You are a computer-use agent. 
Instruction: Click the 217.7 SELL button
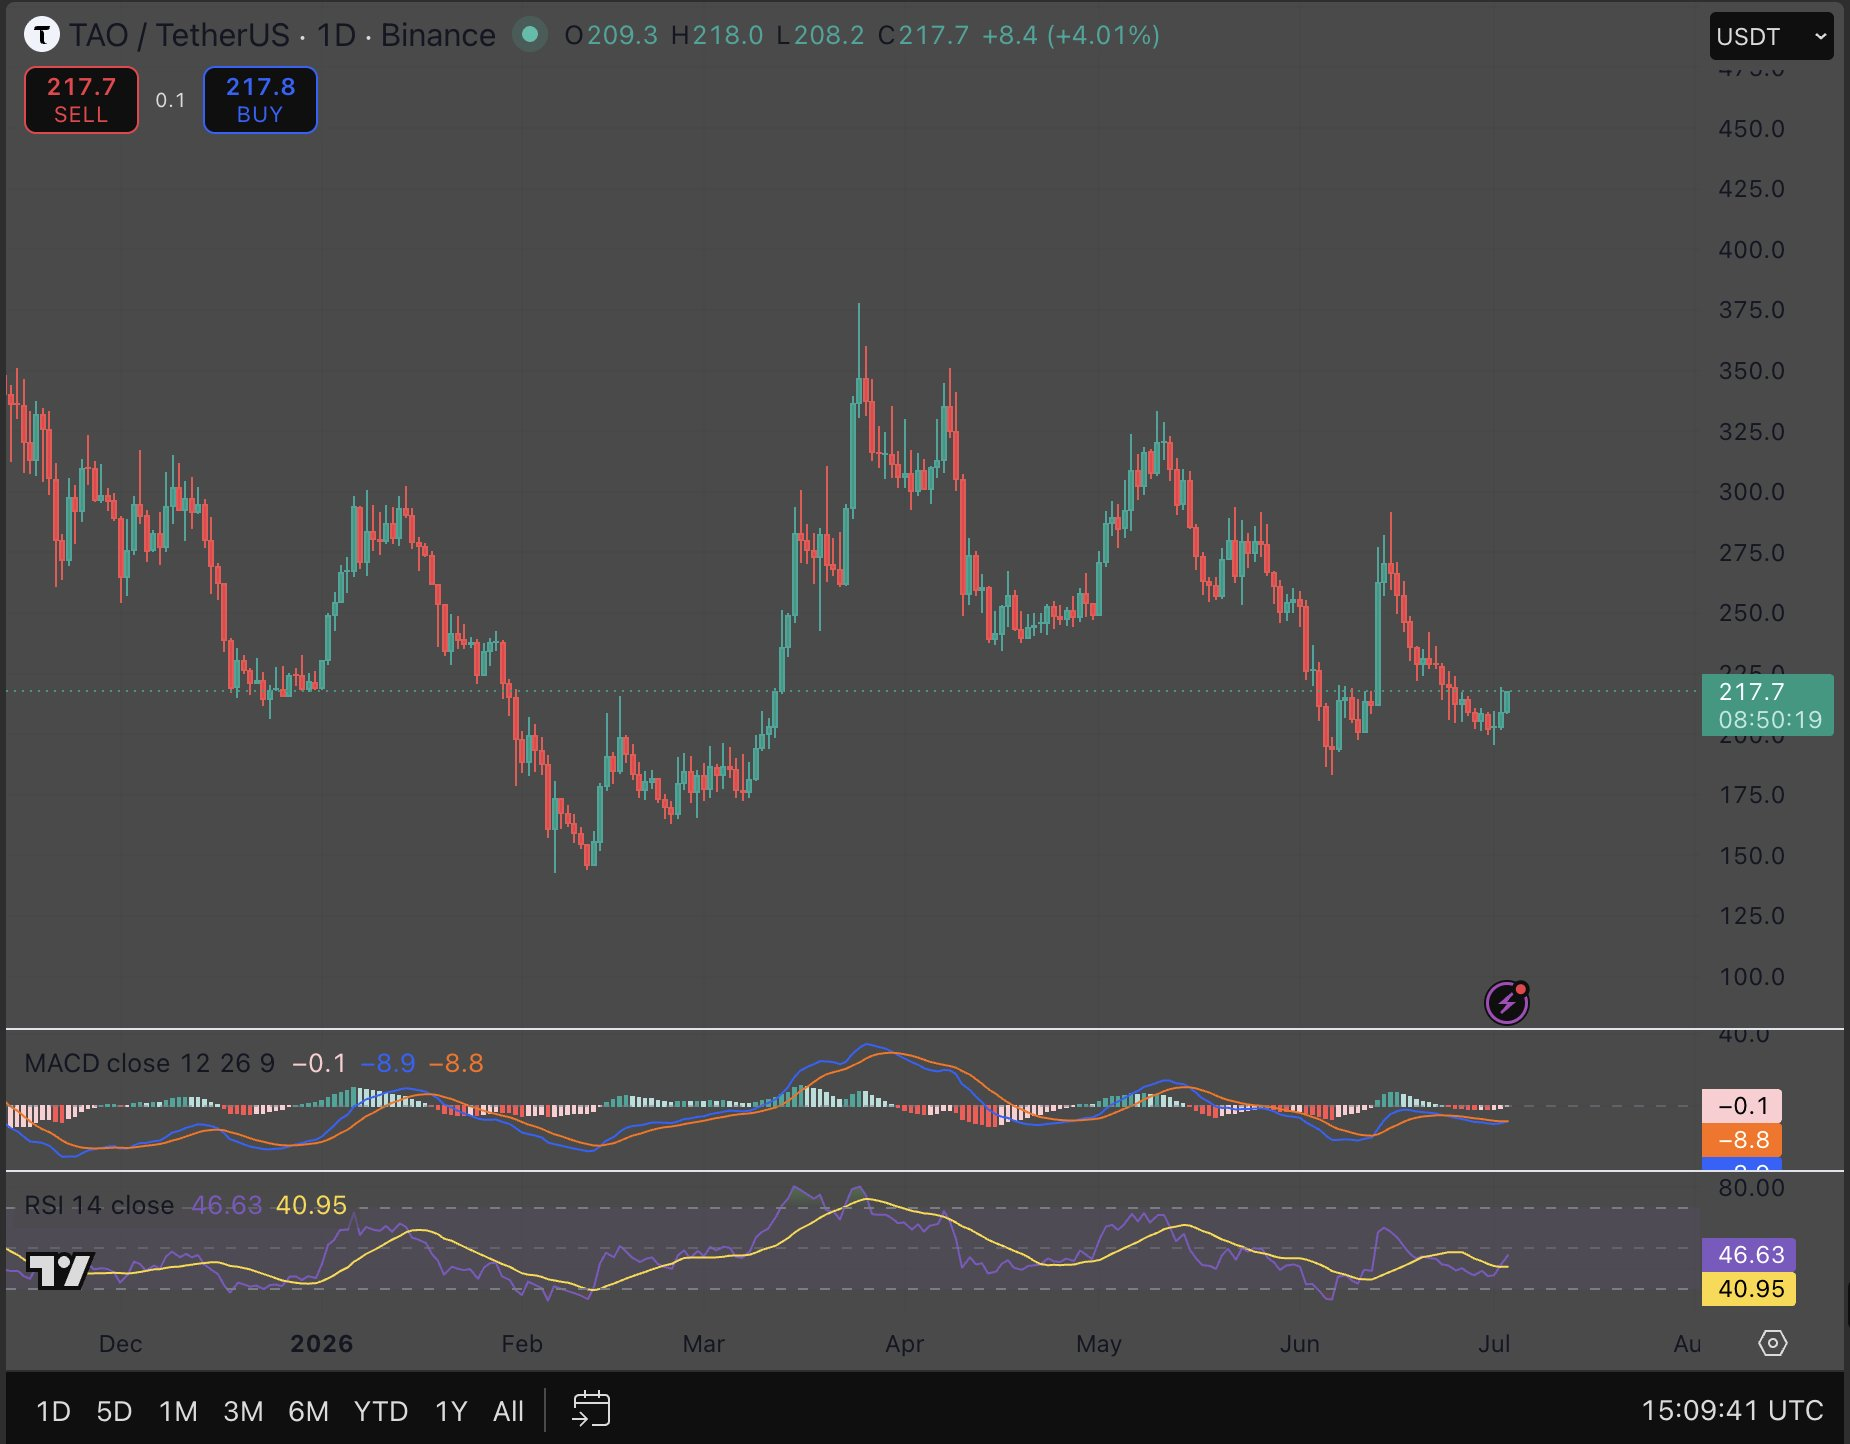(x=81, y=100)
